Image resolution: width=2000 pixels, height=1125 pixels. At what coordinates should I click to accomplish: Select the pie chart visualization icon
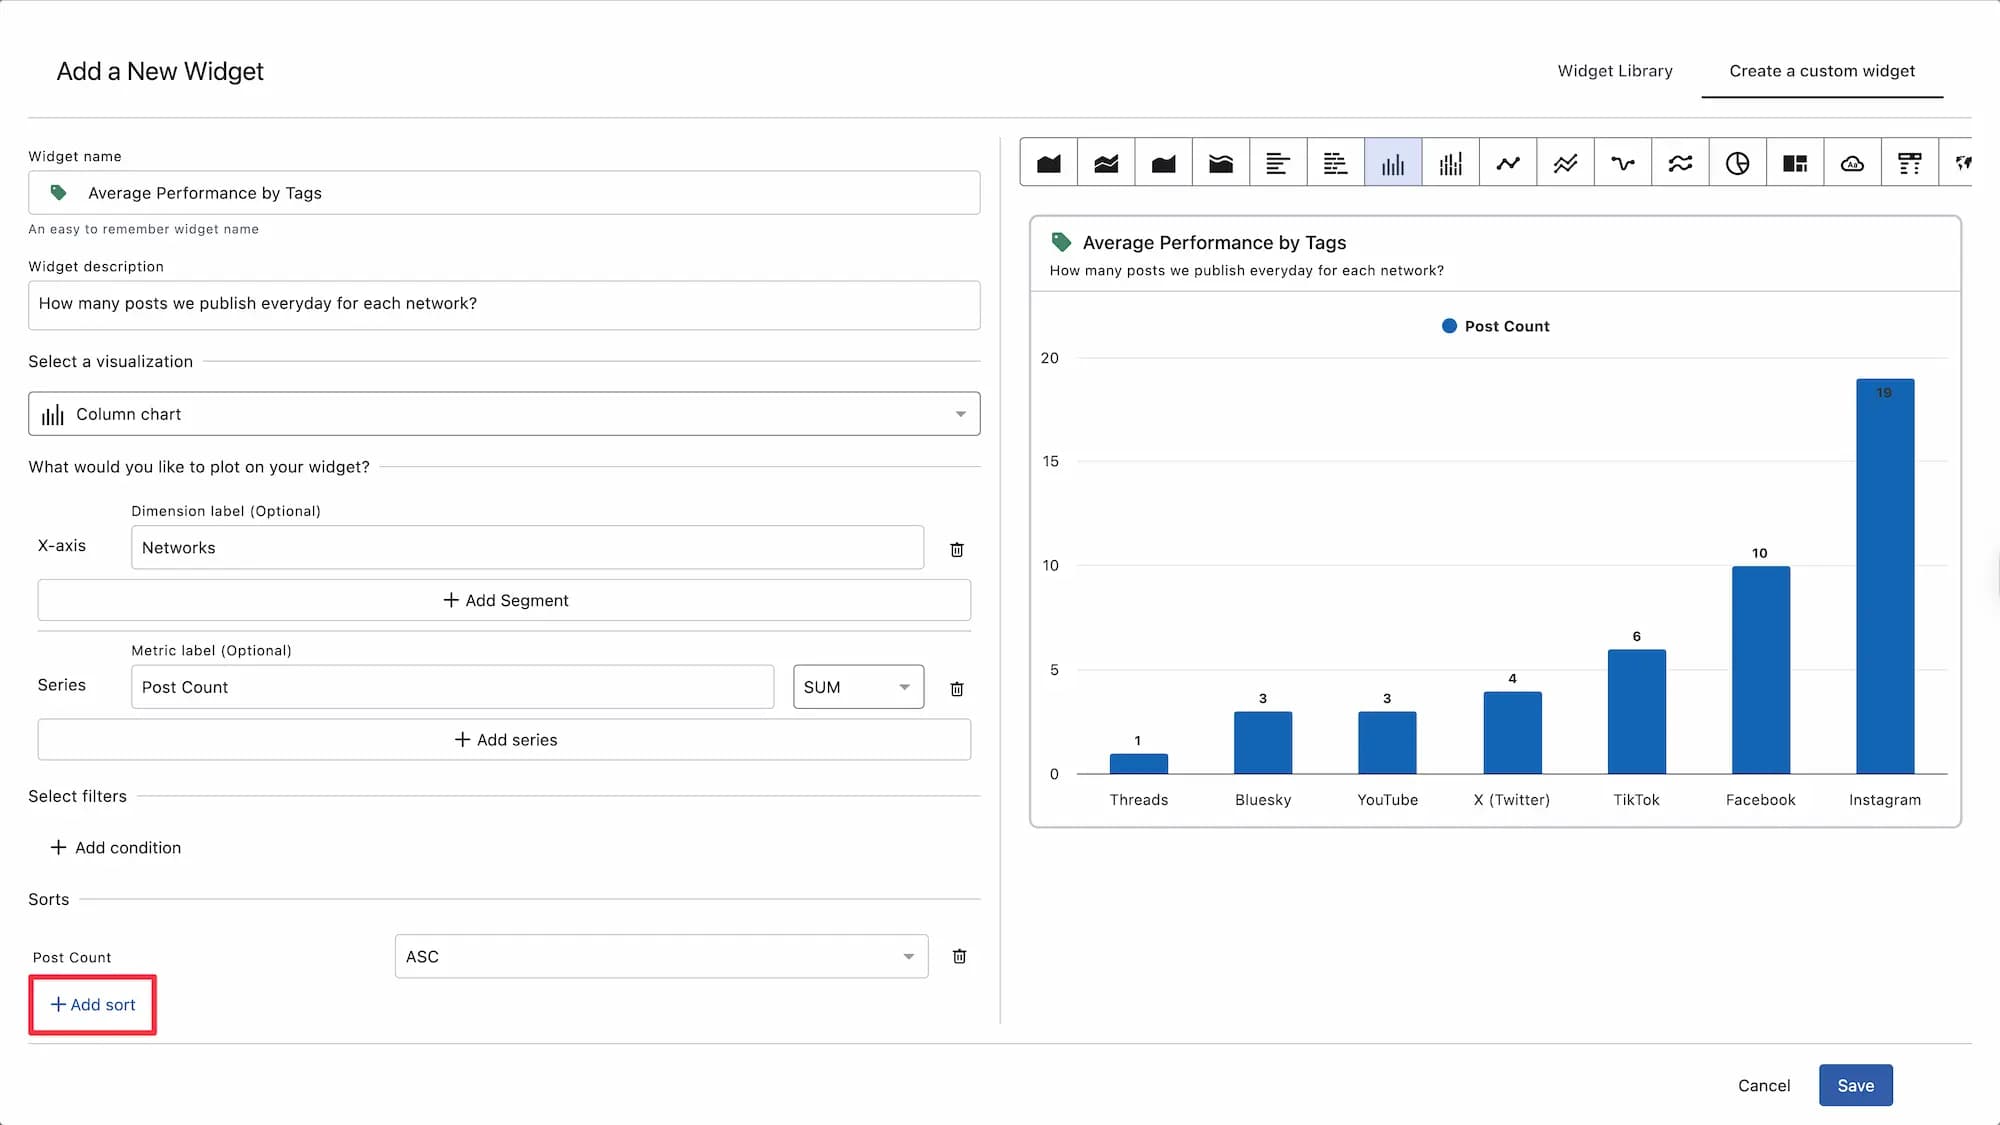pyautogui.click(x=1737, y=163)
